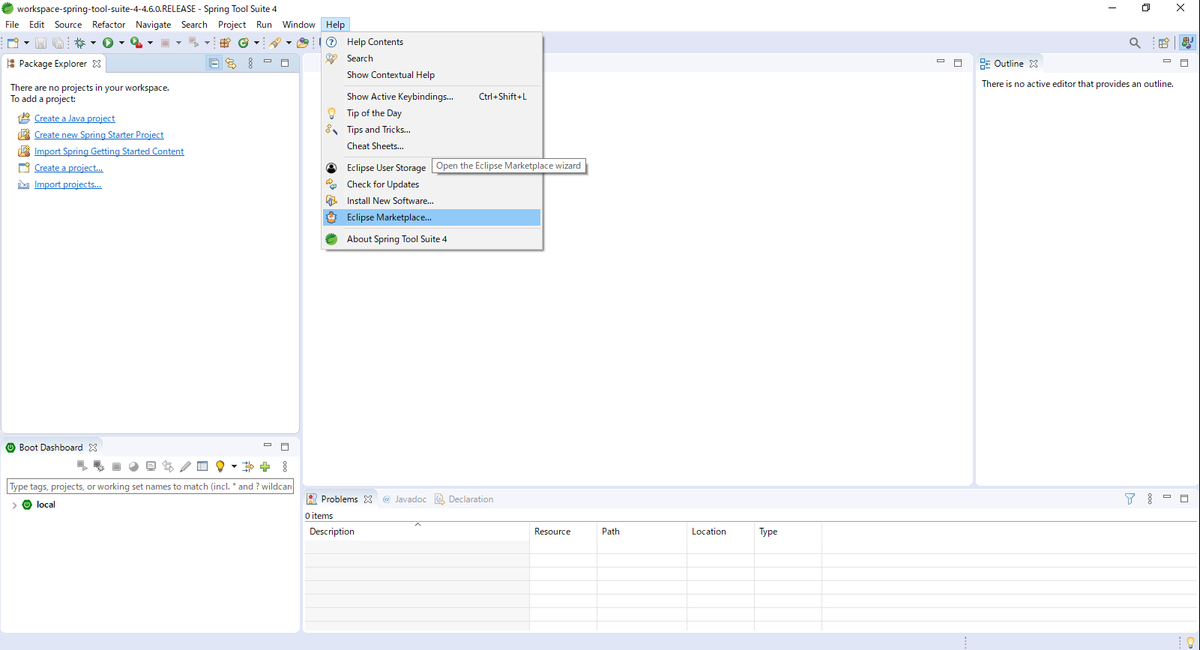
Task: Open dropdown arrow beside the New wizard icon
Action: pos(26,43)
